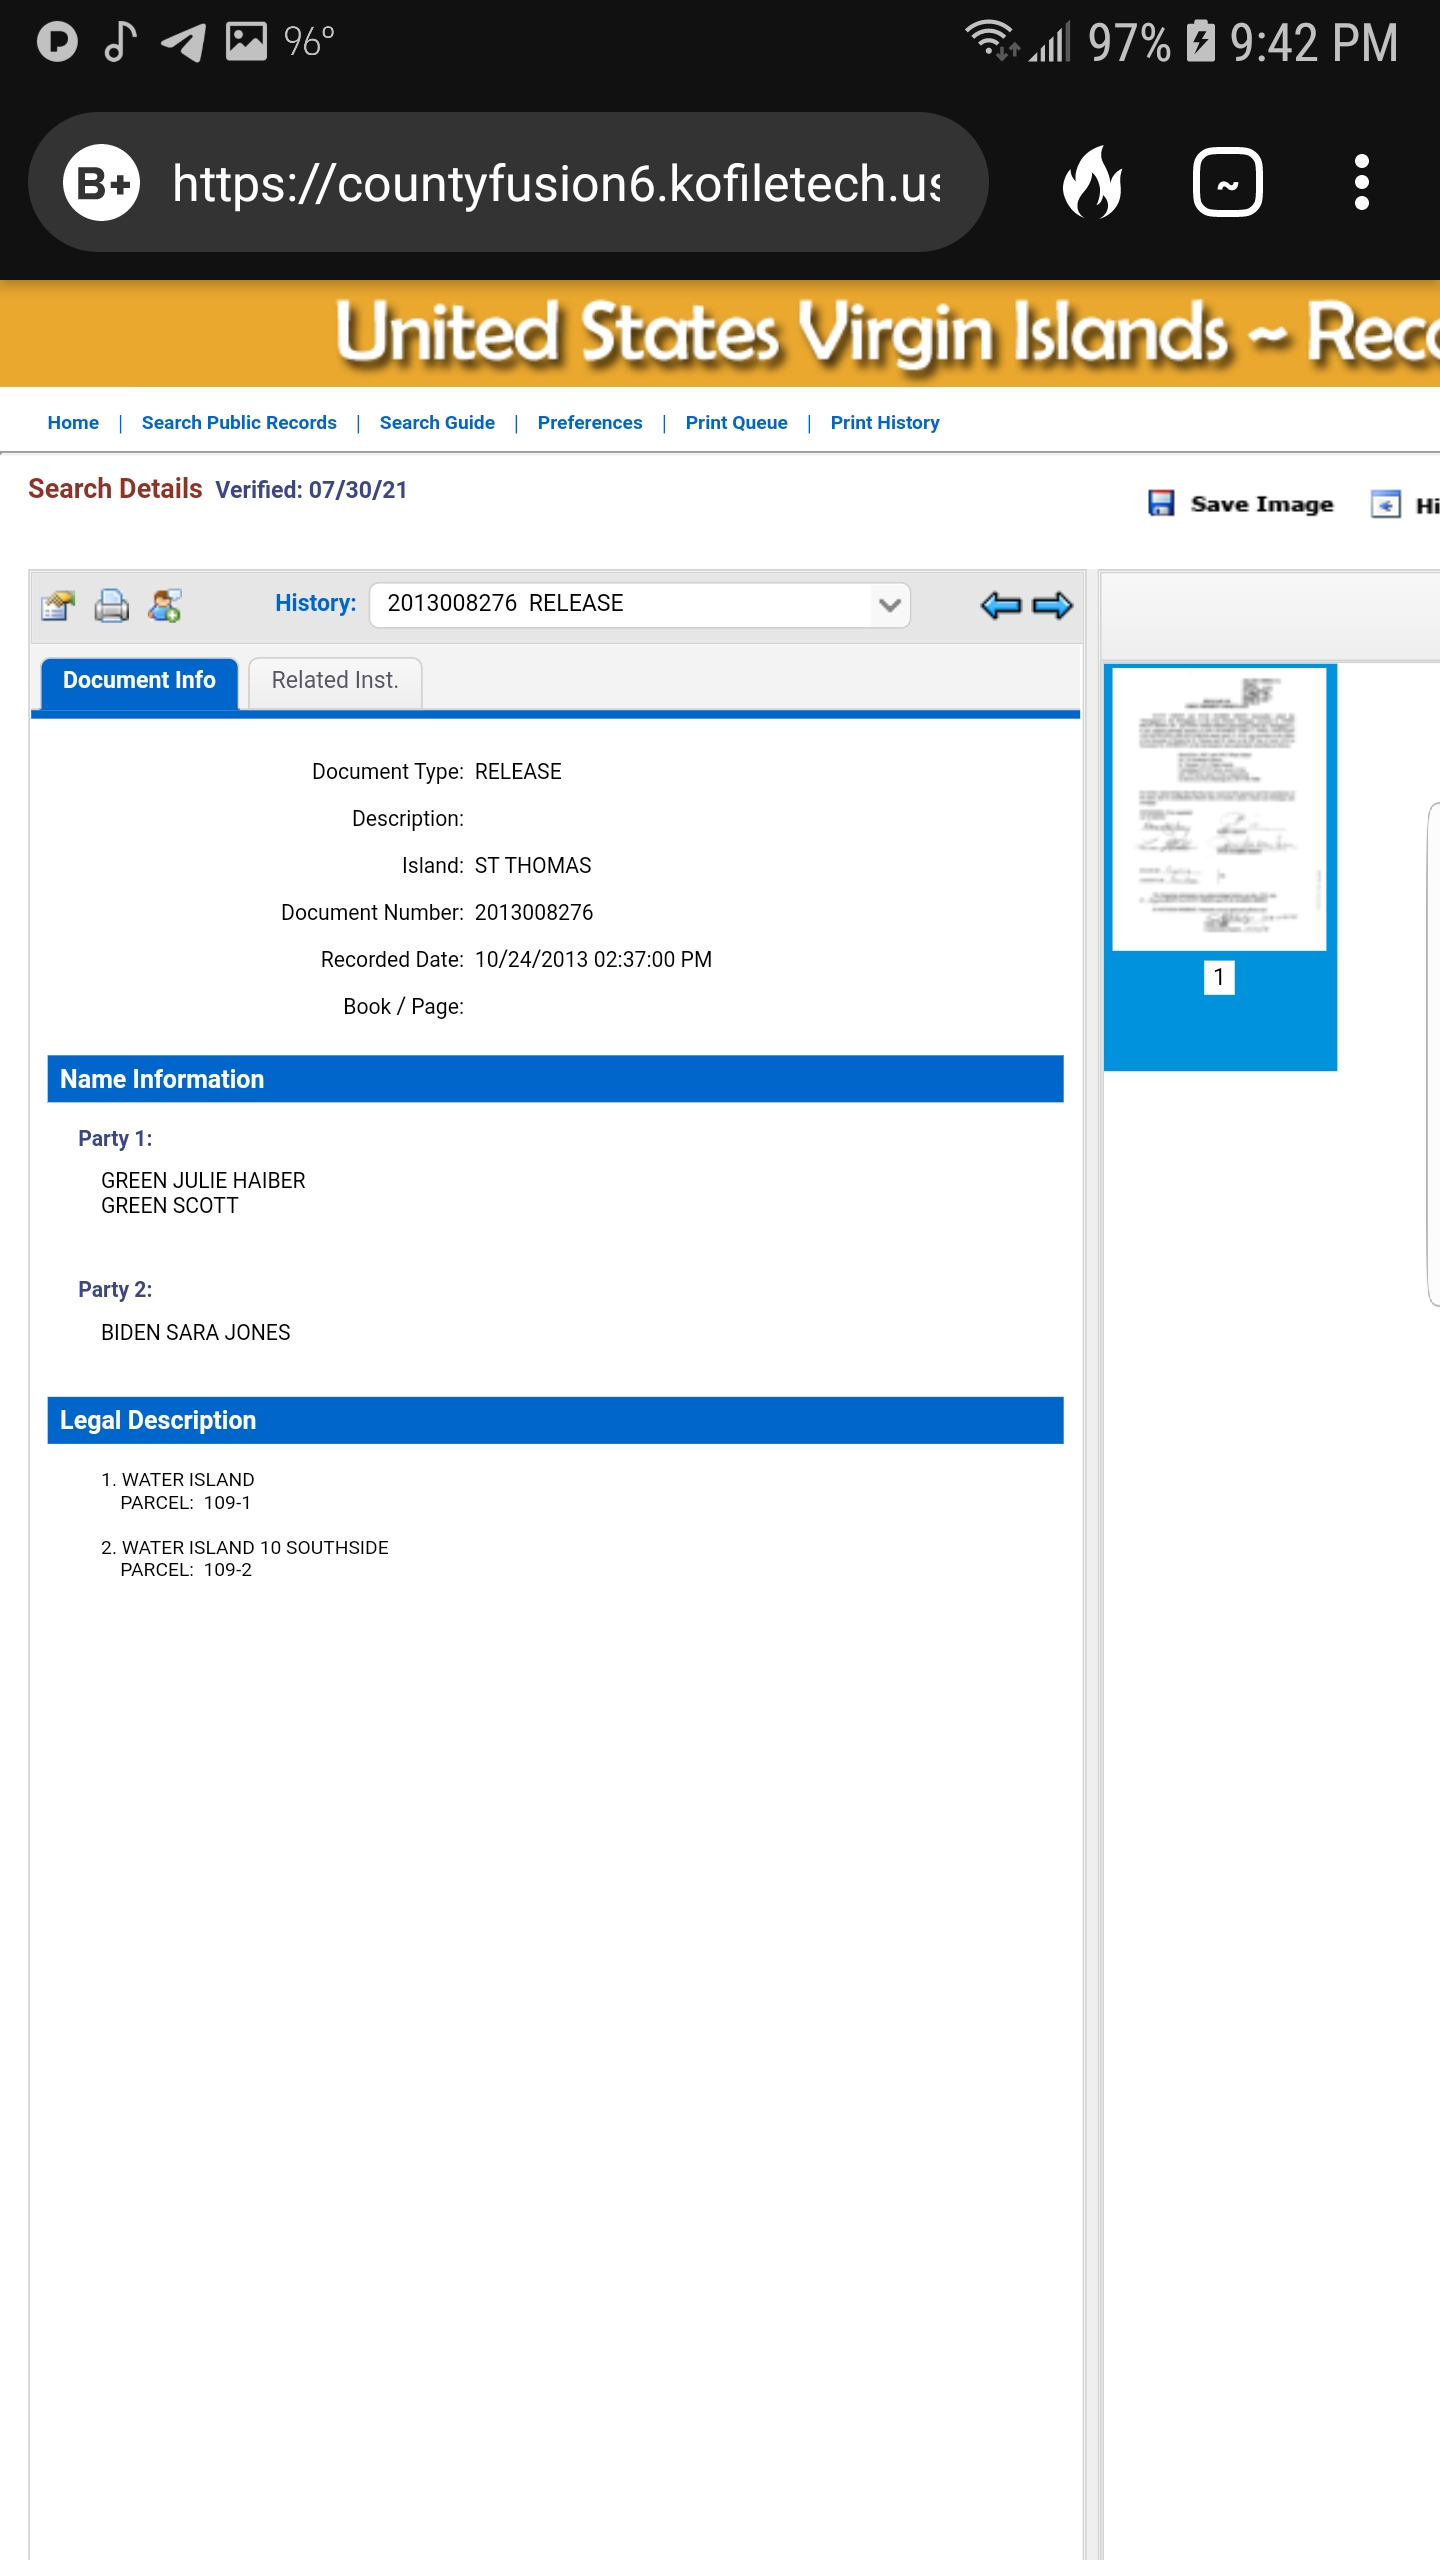Click island value ST THOMAS
The image size is (1440, 2560).
point(533,866)
